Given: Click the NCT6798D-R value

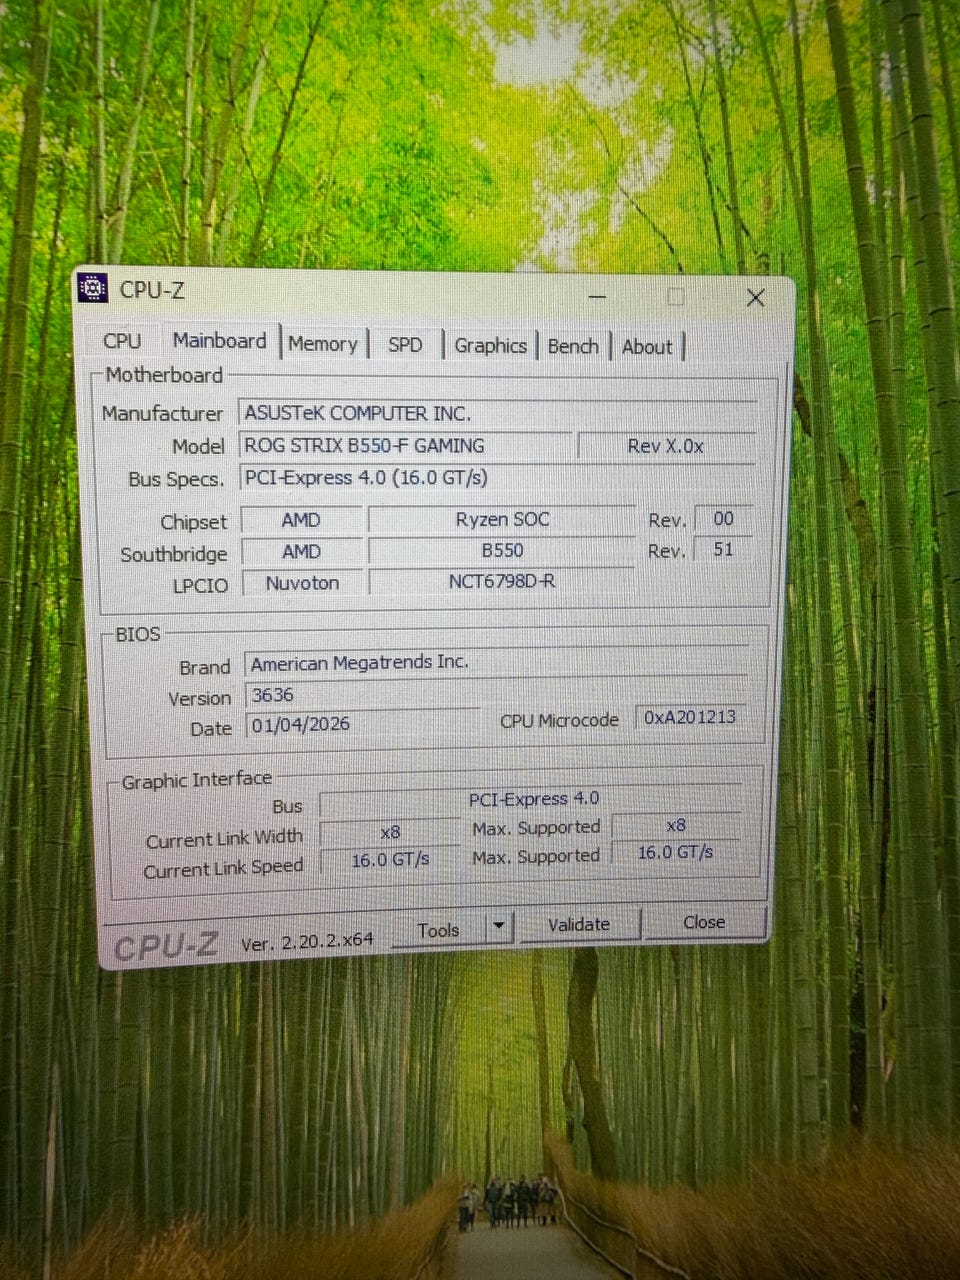Looking at the screenshot, I should pyautogui.click(x=502, y=581).
